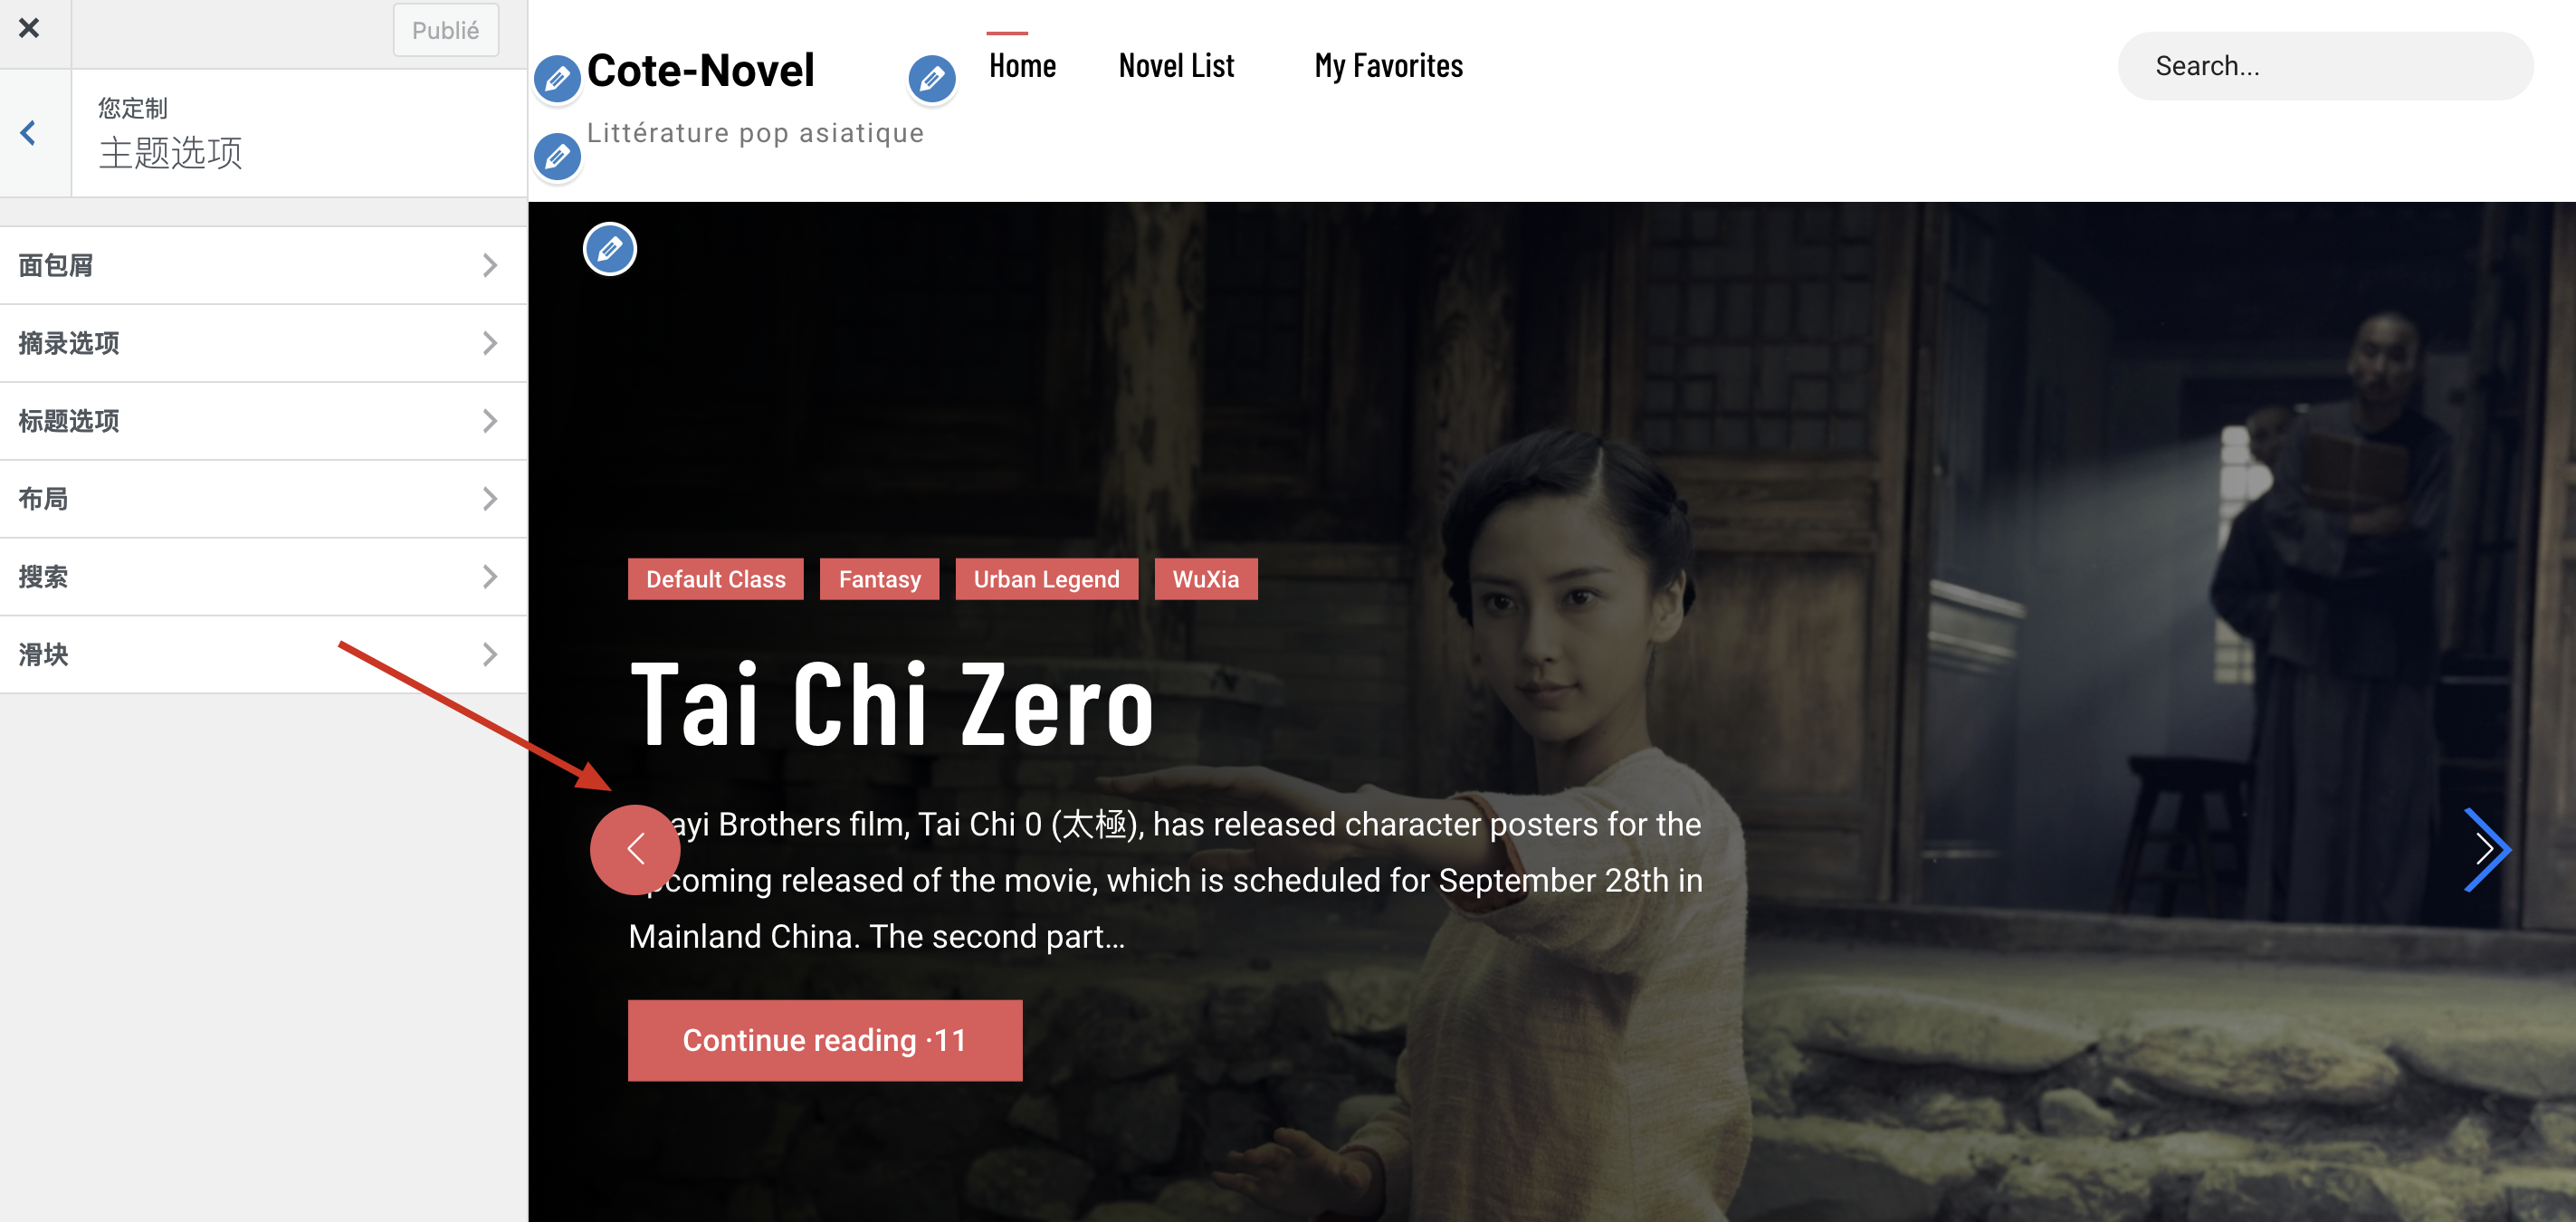
Task: Open My Favorites in the navigation
Action: pyautogui.click(x=1388, y=66)
